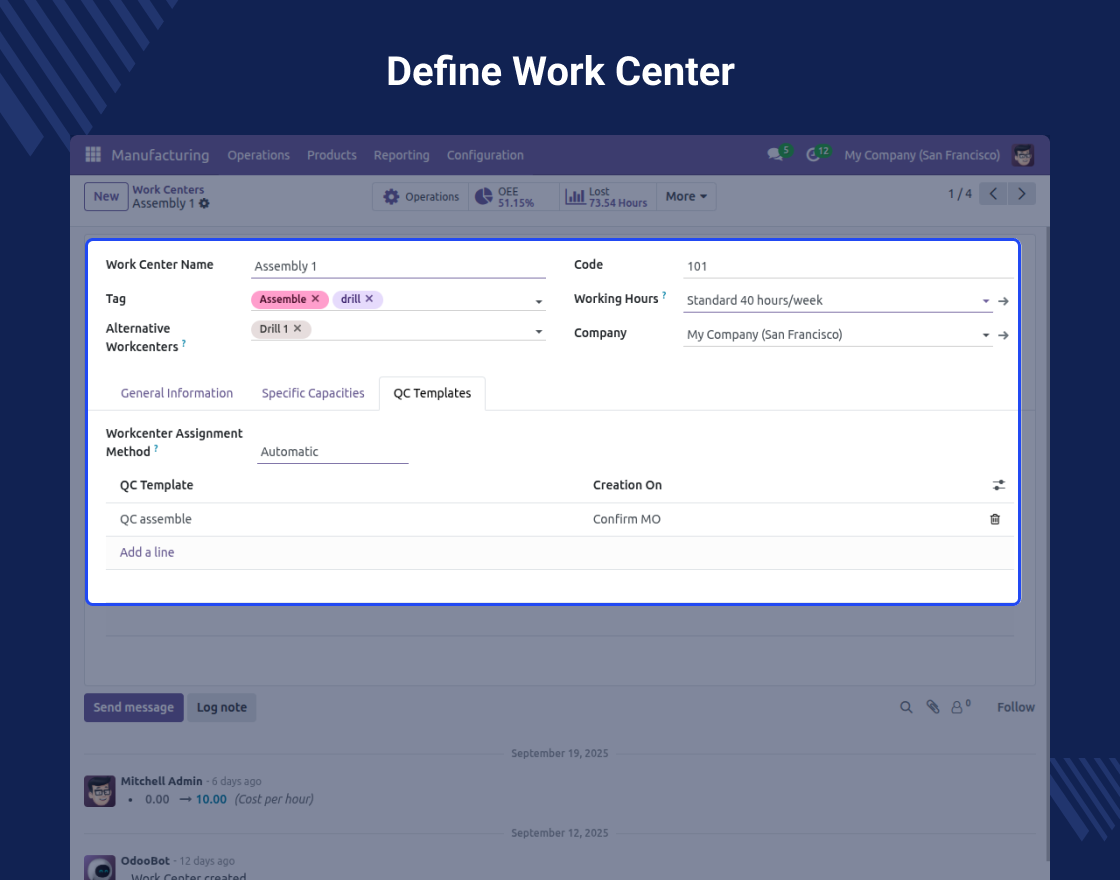Click the New button
The height and width of the screenshot is (880, 1120).
(x=106, y=196)
